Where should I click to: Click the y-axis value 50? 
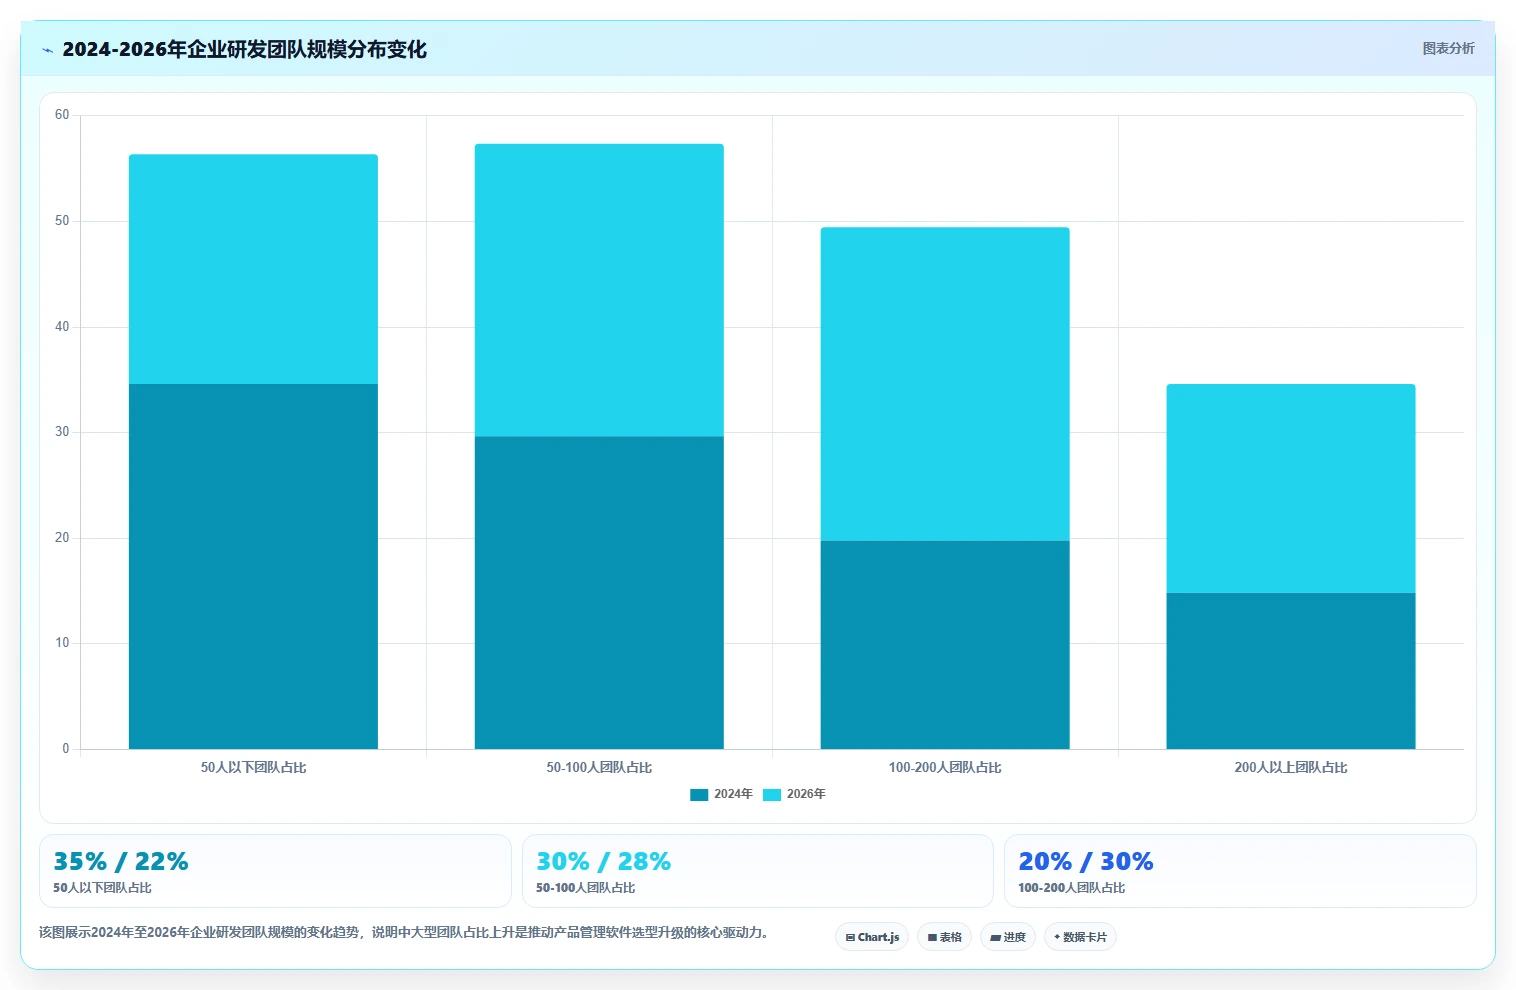coord(62,221)
